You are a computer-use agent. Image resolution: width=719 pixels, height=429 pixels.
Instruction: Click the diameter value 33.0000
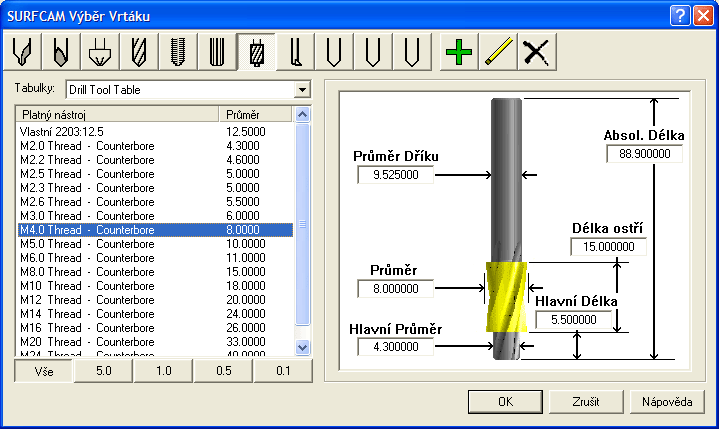[246, 342]
